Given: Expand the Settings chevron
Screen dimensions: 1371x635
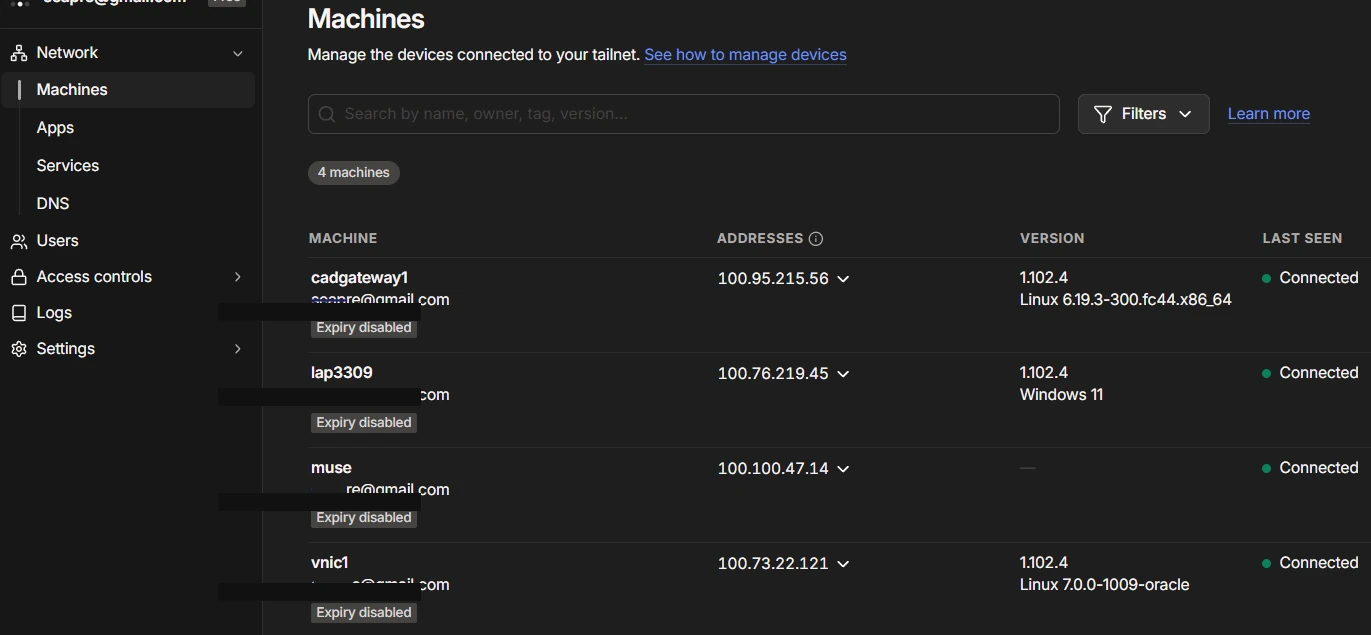Looking at the screenshot, I should [x=237, y=349].
